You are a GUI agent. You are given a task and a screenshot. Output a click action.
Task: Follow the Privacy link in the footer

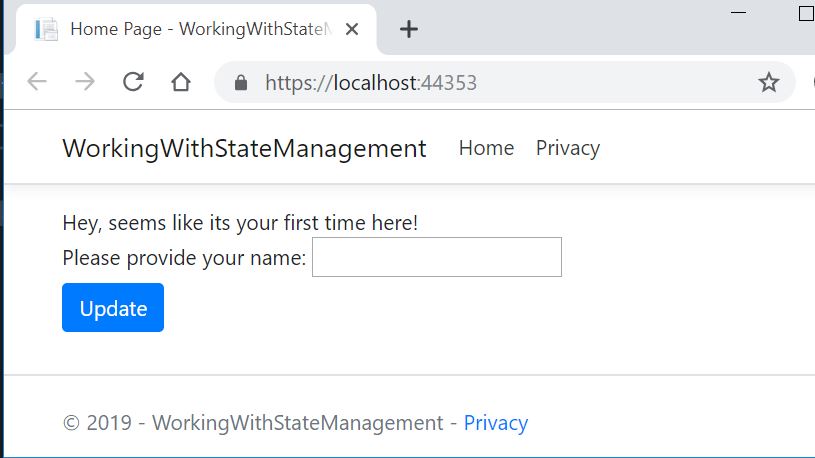pyautogui.click(x=495, y=423)
